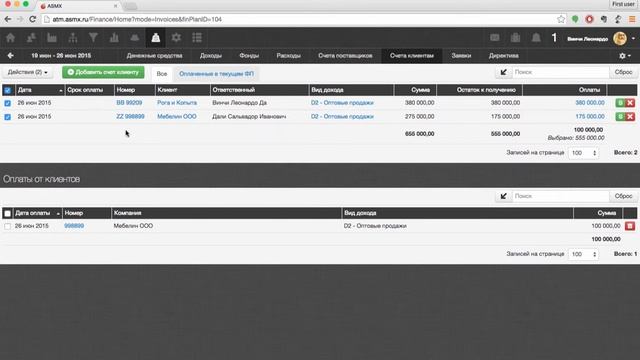Click Сброс button for invoices search
Screen dimensions: 640x360
[623, 72]
